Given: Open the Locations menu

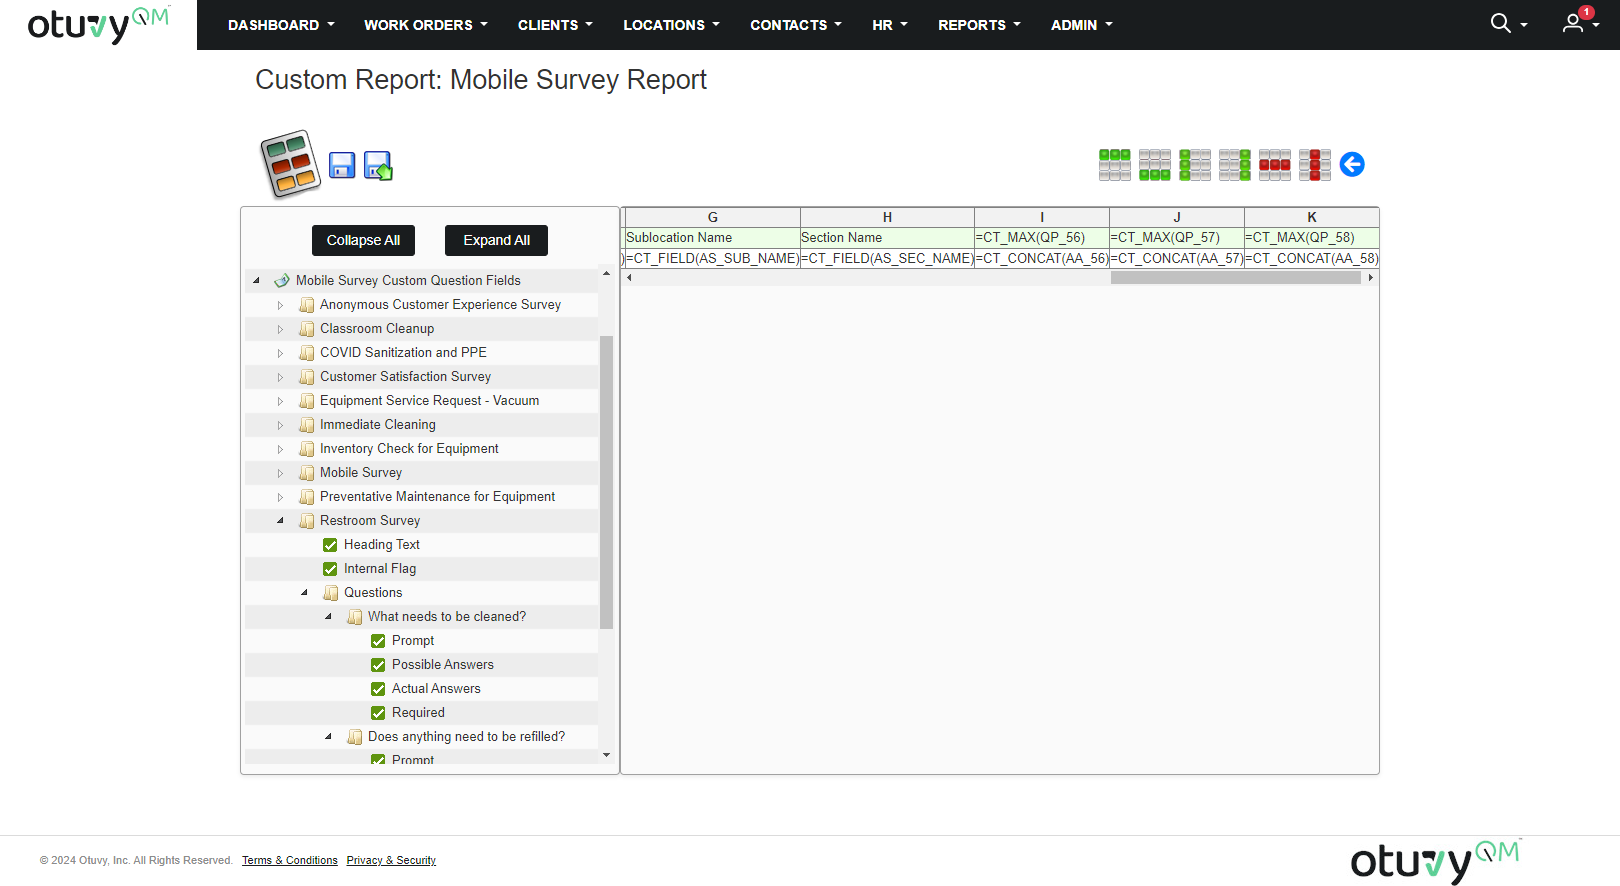Looking at the screenshot, I should (671, 25).
